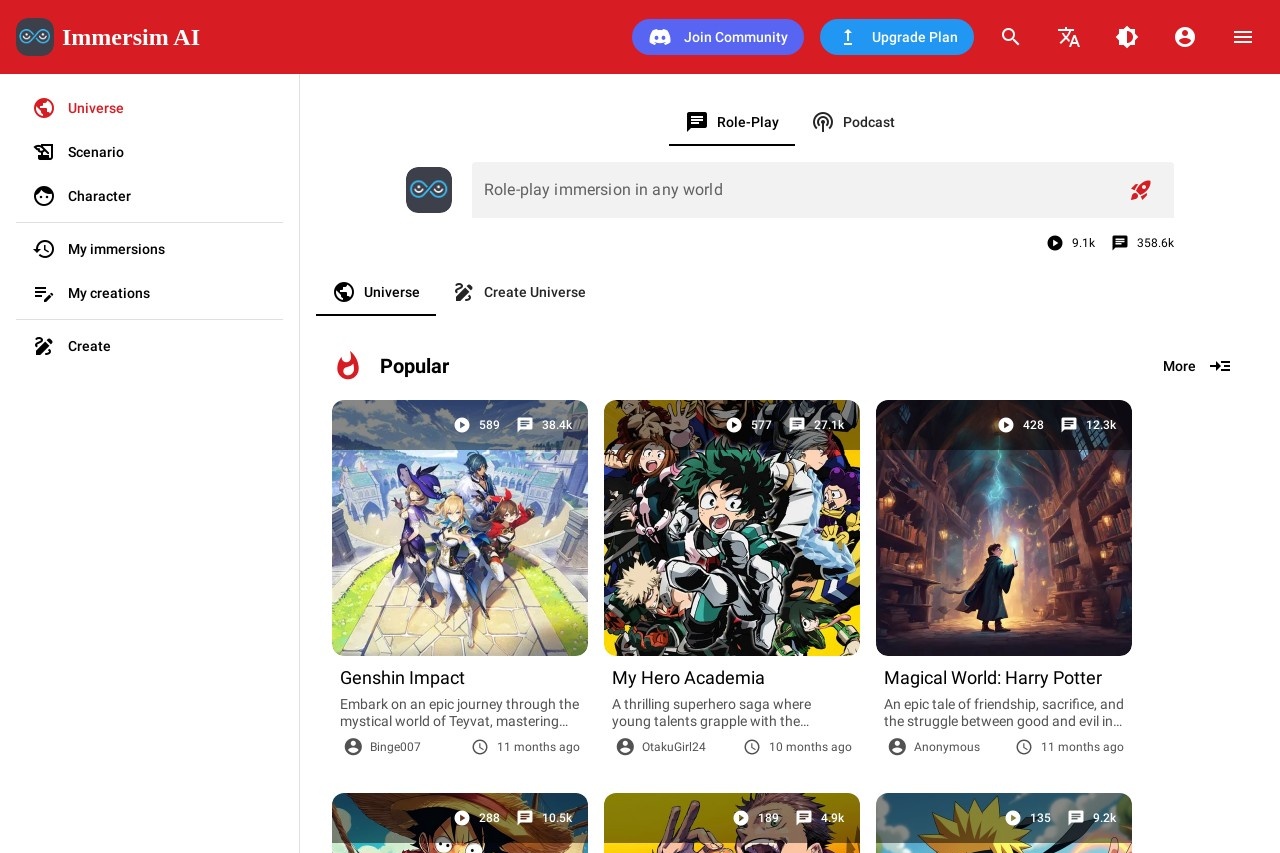Screen dimensions: 1280x853
Task: Click the Immersim AI title text
Action: [x=131, y=37]
